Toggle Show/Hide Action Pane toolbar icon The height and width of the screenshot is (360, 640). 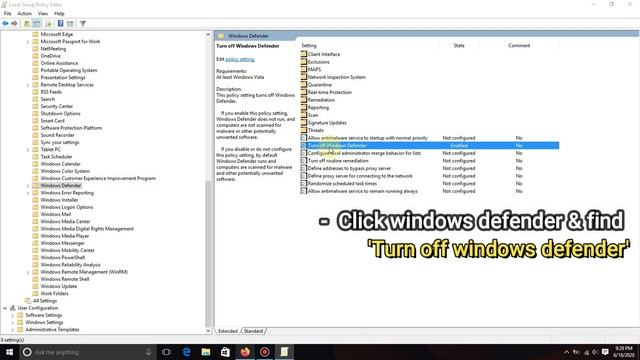(70, 24)
